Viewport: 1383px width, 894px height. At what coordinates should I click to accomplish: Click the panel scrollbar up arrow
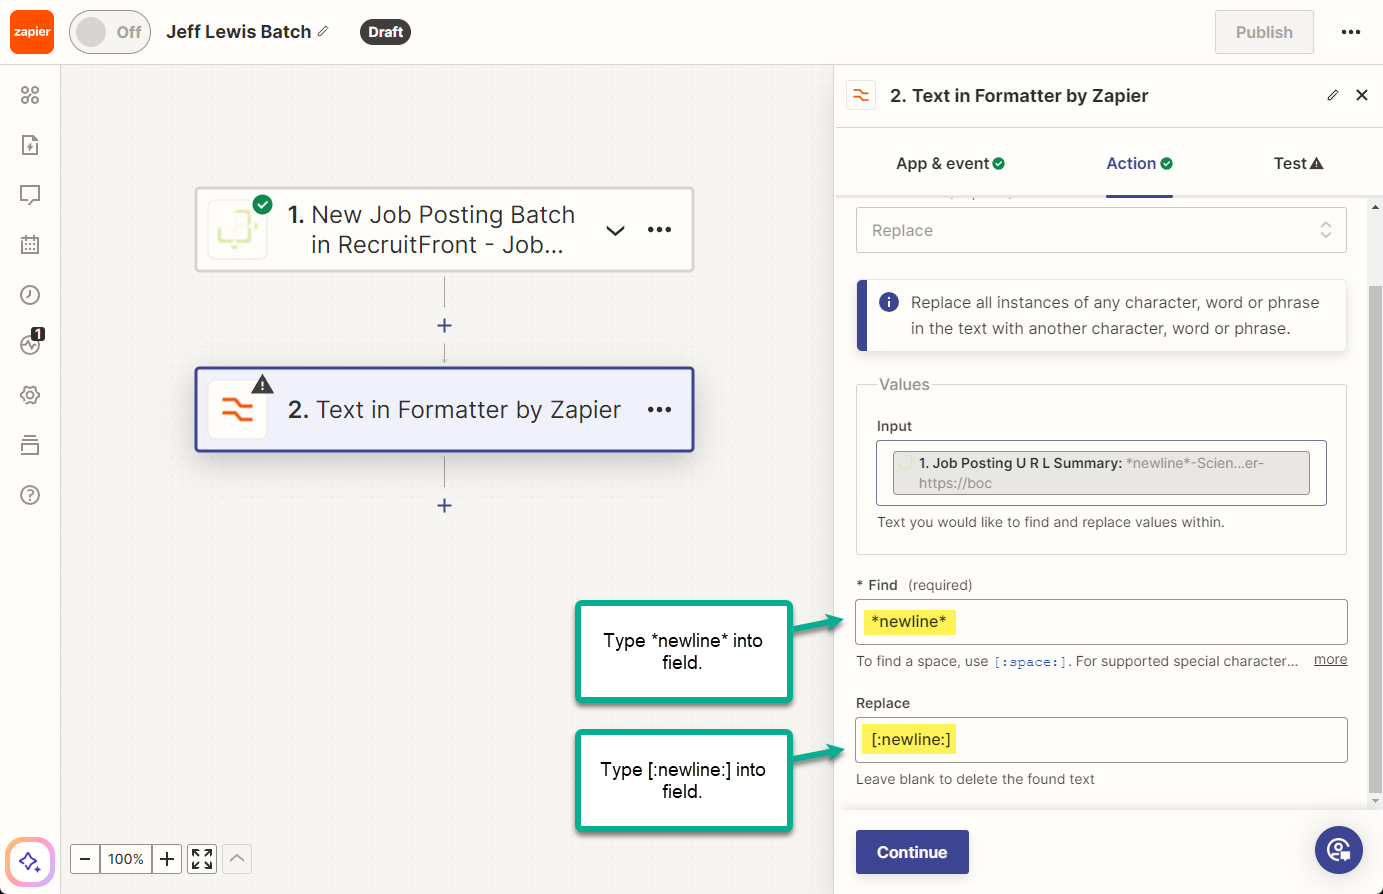[1375, 207]
